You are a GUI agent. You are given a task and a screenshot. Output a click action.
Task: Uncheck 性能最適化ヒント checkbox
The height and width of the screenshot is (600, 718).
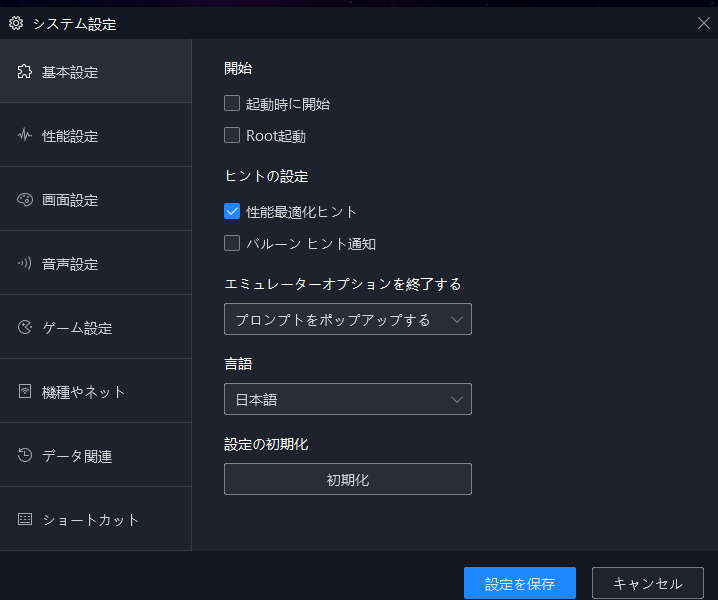coord(232,212)
